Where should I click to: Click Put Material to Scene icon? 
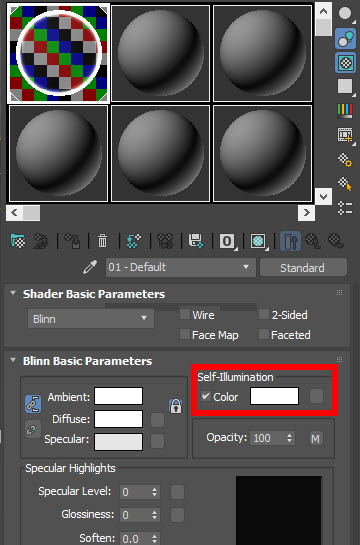(41, 241)
